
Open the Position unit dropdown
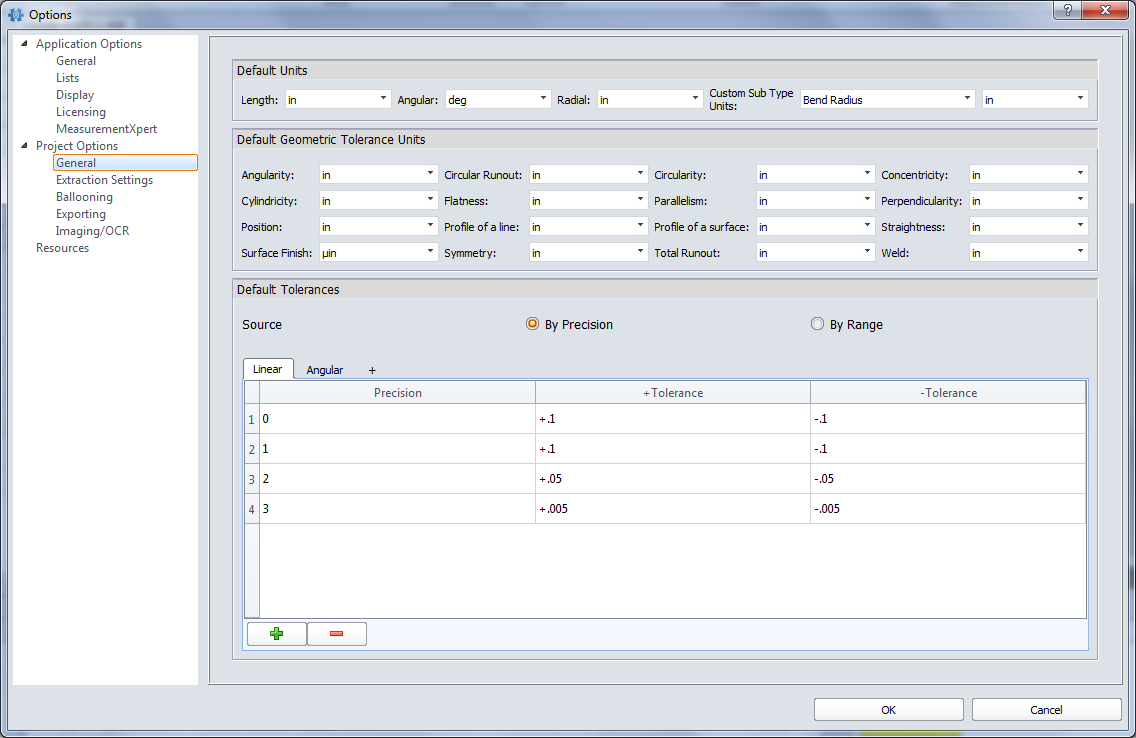pyautogui.click(x=378, y=227)
